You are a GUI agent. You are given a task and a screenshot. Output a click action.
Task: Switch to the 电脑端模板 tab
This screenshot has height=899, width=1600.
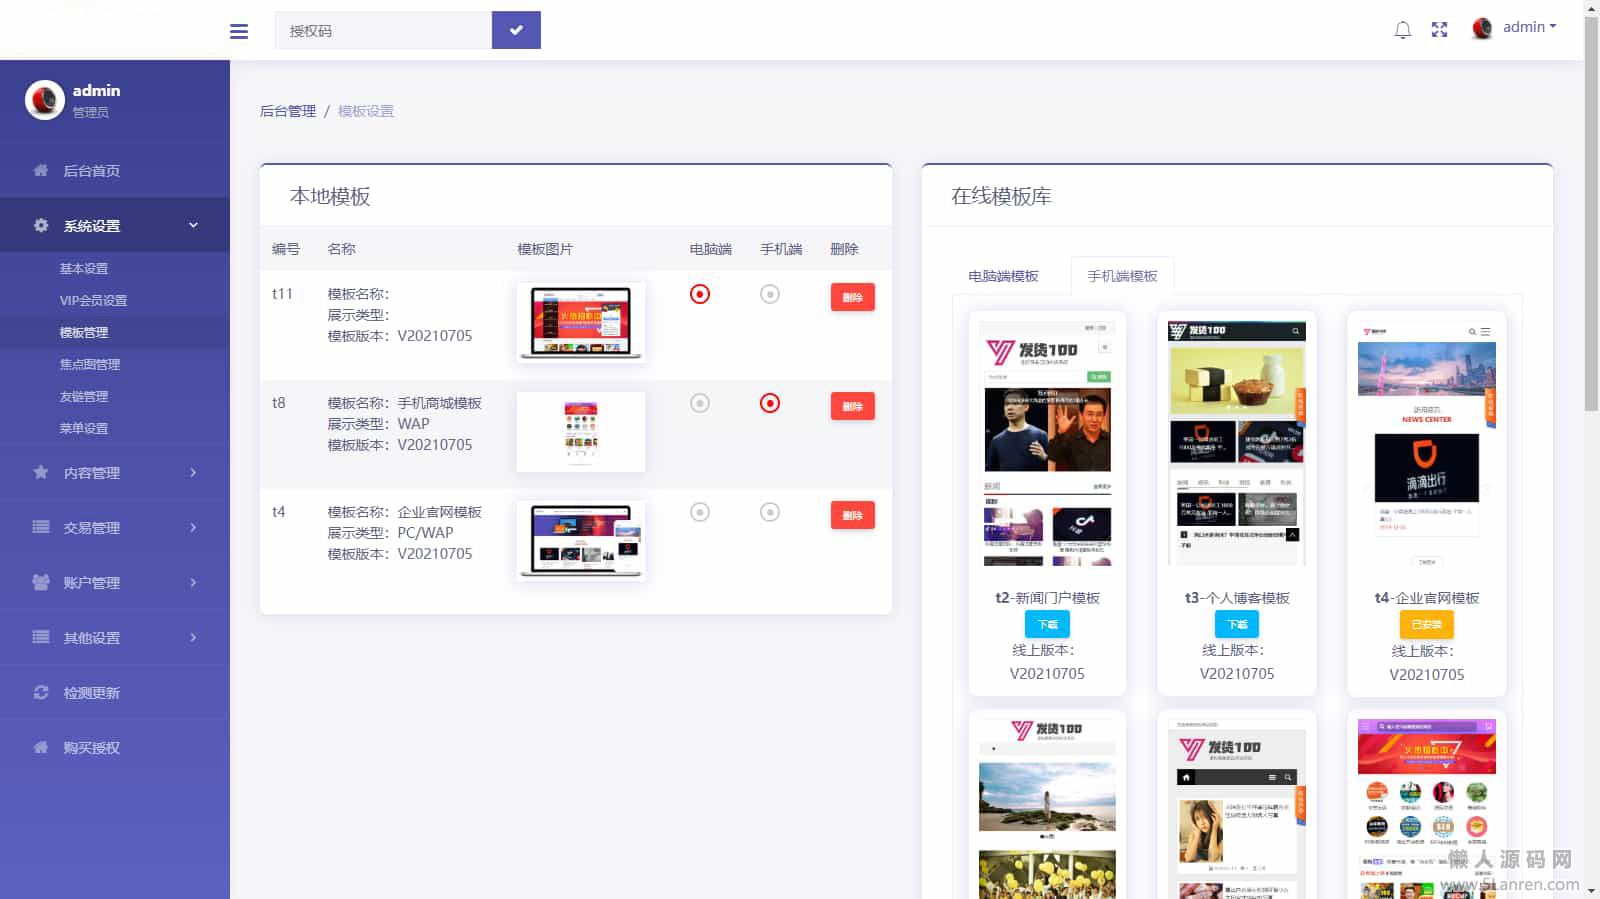(x=1003, y=276)
